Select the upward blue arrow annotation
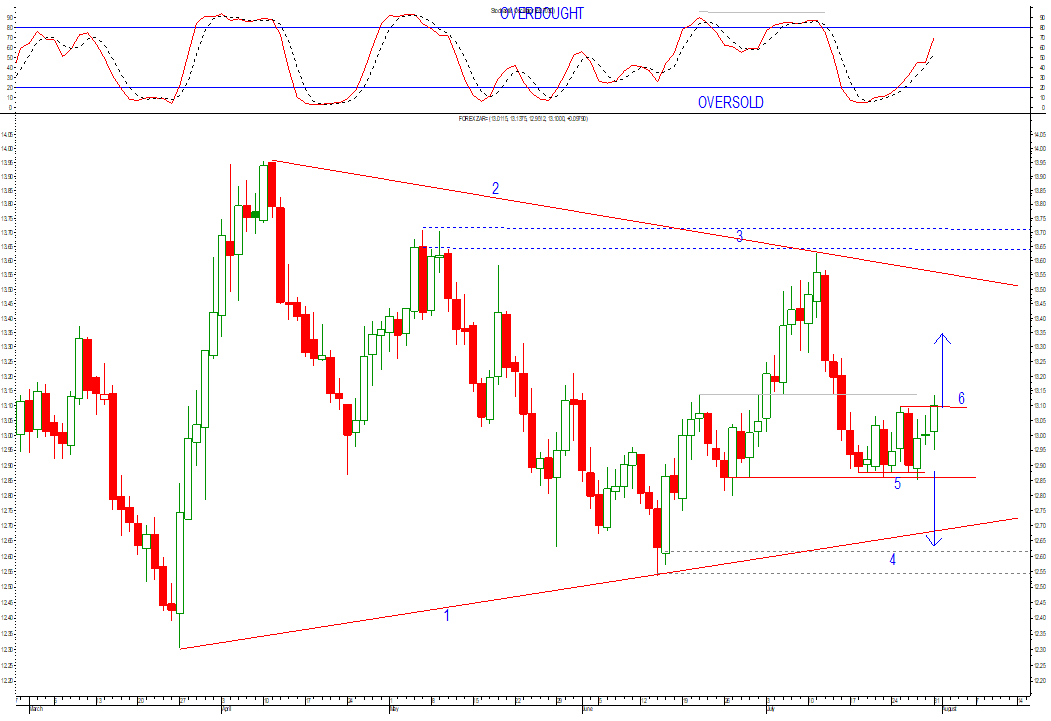 pyautogui.click(x=940, y=355)
